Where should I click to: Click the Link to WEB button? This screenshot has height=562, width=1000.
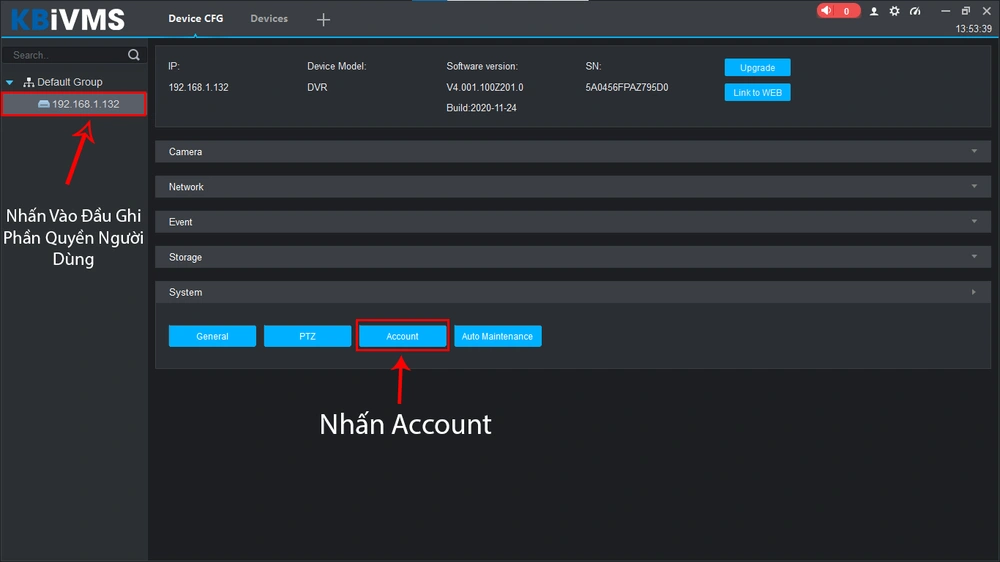coord(757,92)
